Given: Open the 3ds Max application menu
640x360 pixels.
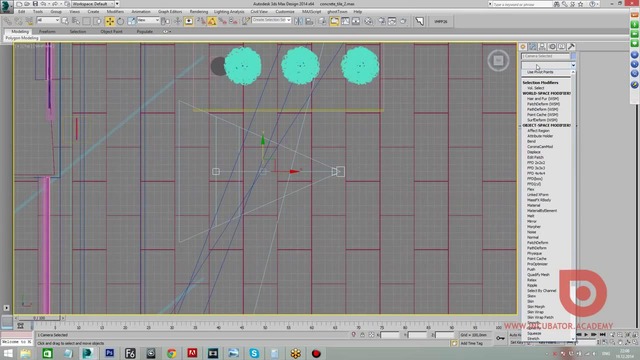Looking at the screenshot, I should coord(6,6).
